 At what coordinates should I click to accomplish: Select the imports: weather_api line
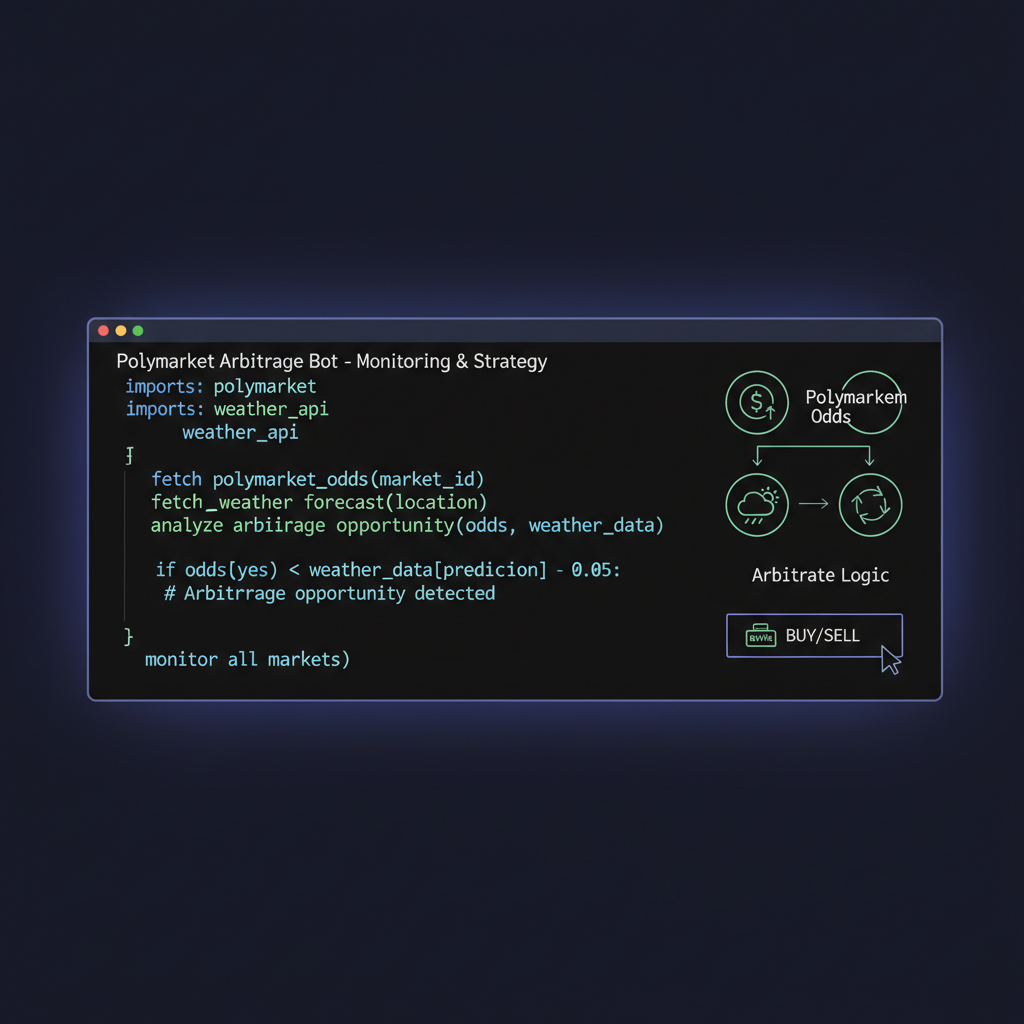click(226, 409)
